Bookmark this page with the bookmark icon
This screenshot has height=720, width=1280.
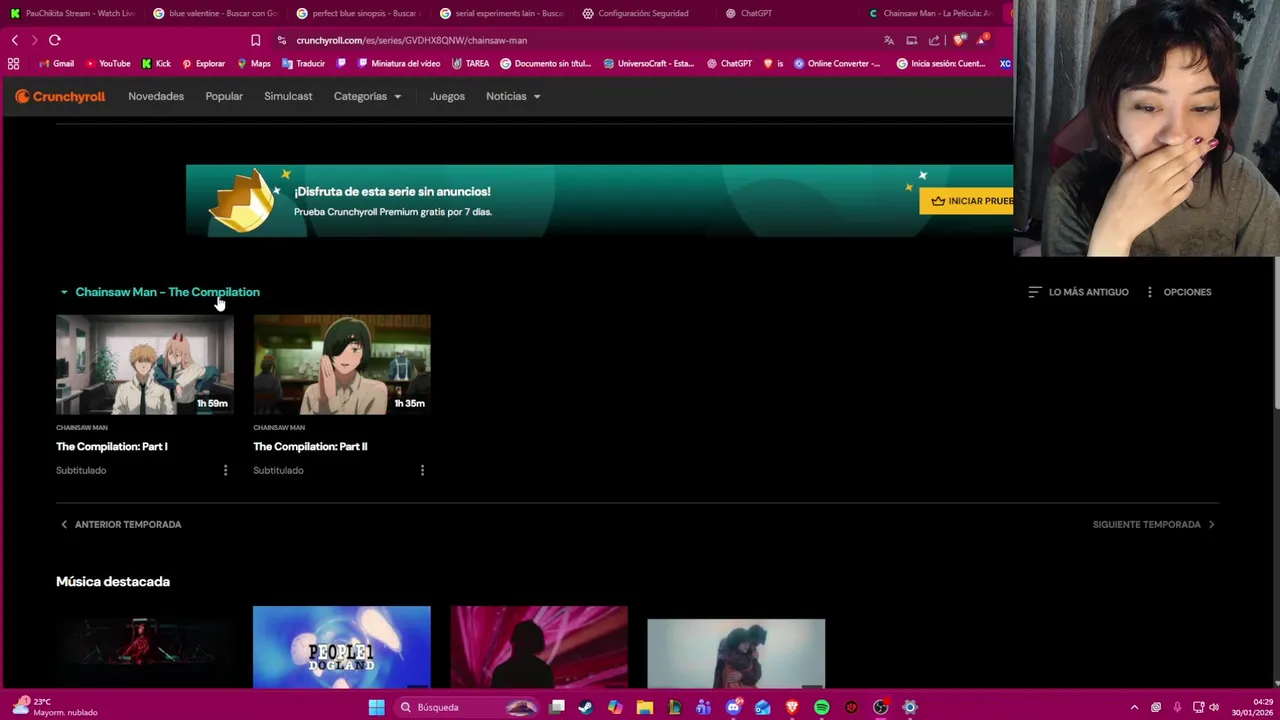[255, 40]
